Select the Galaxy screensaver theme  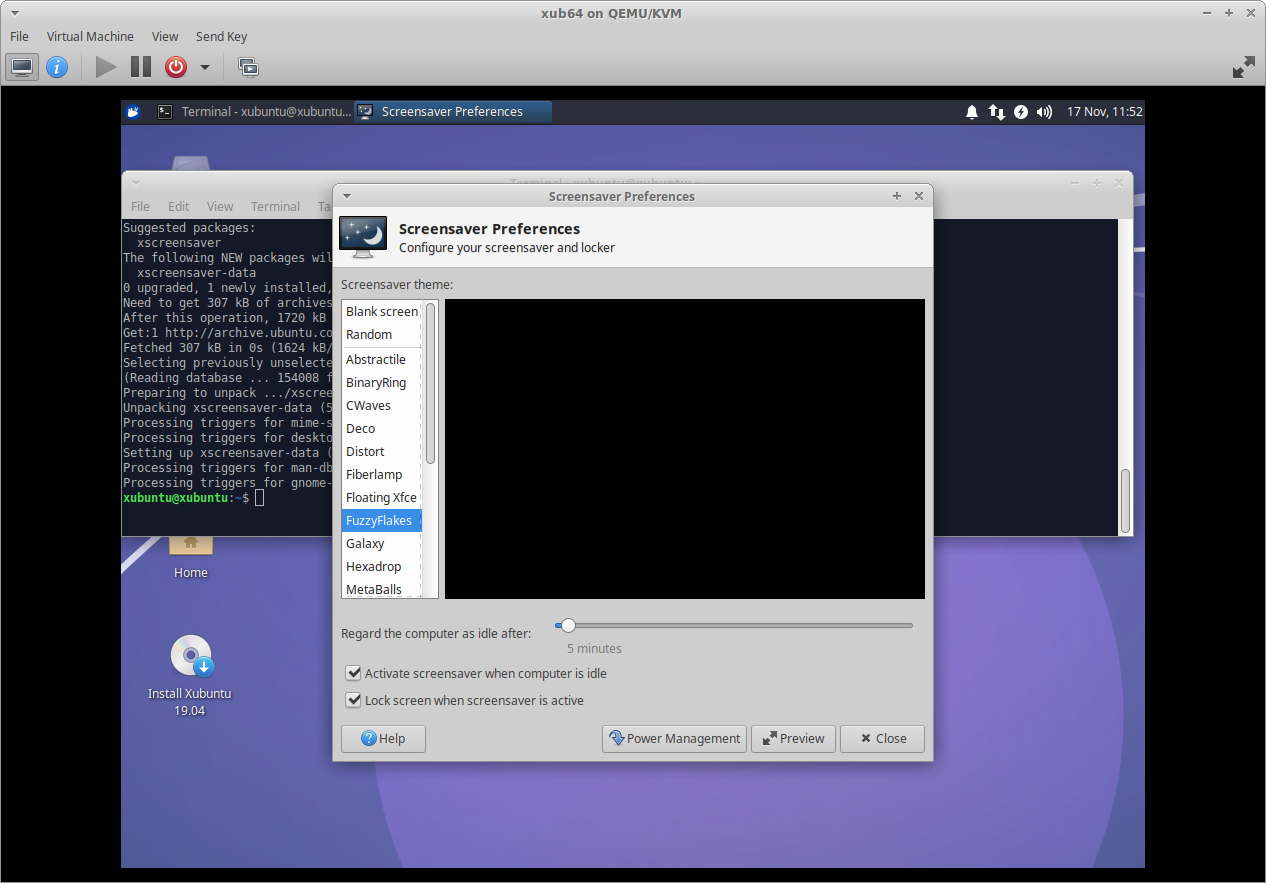coord(365,543)
